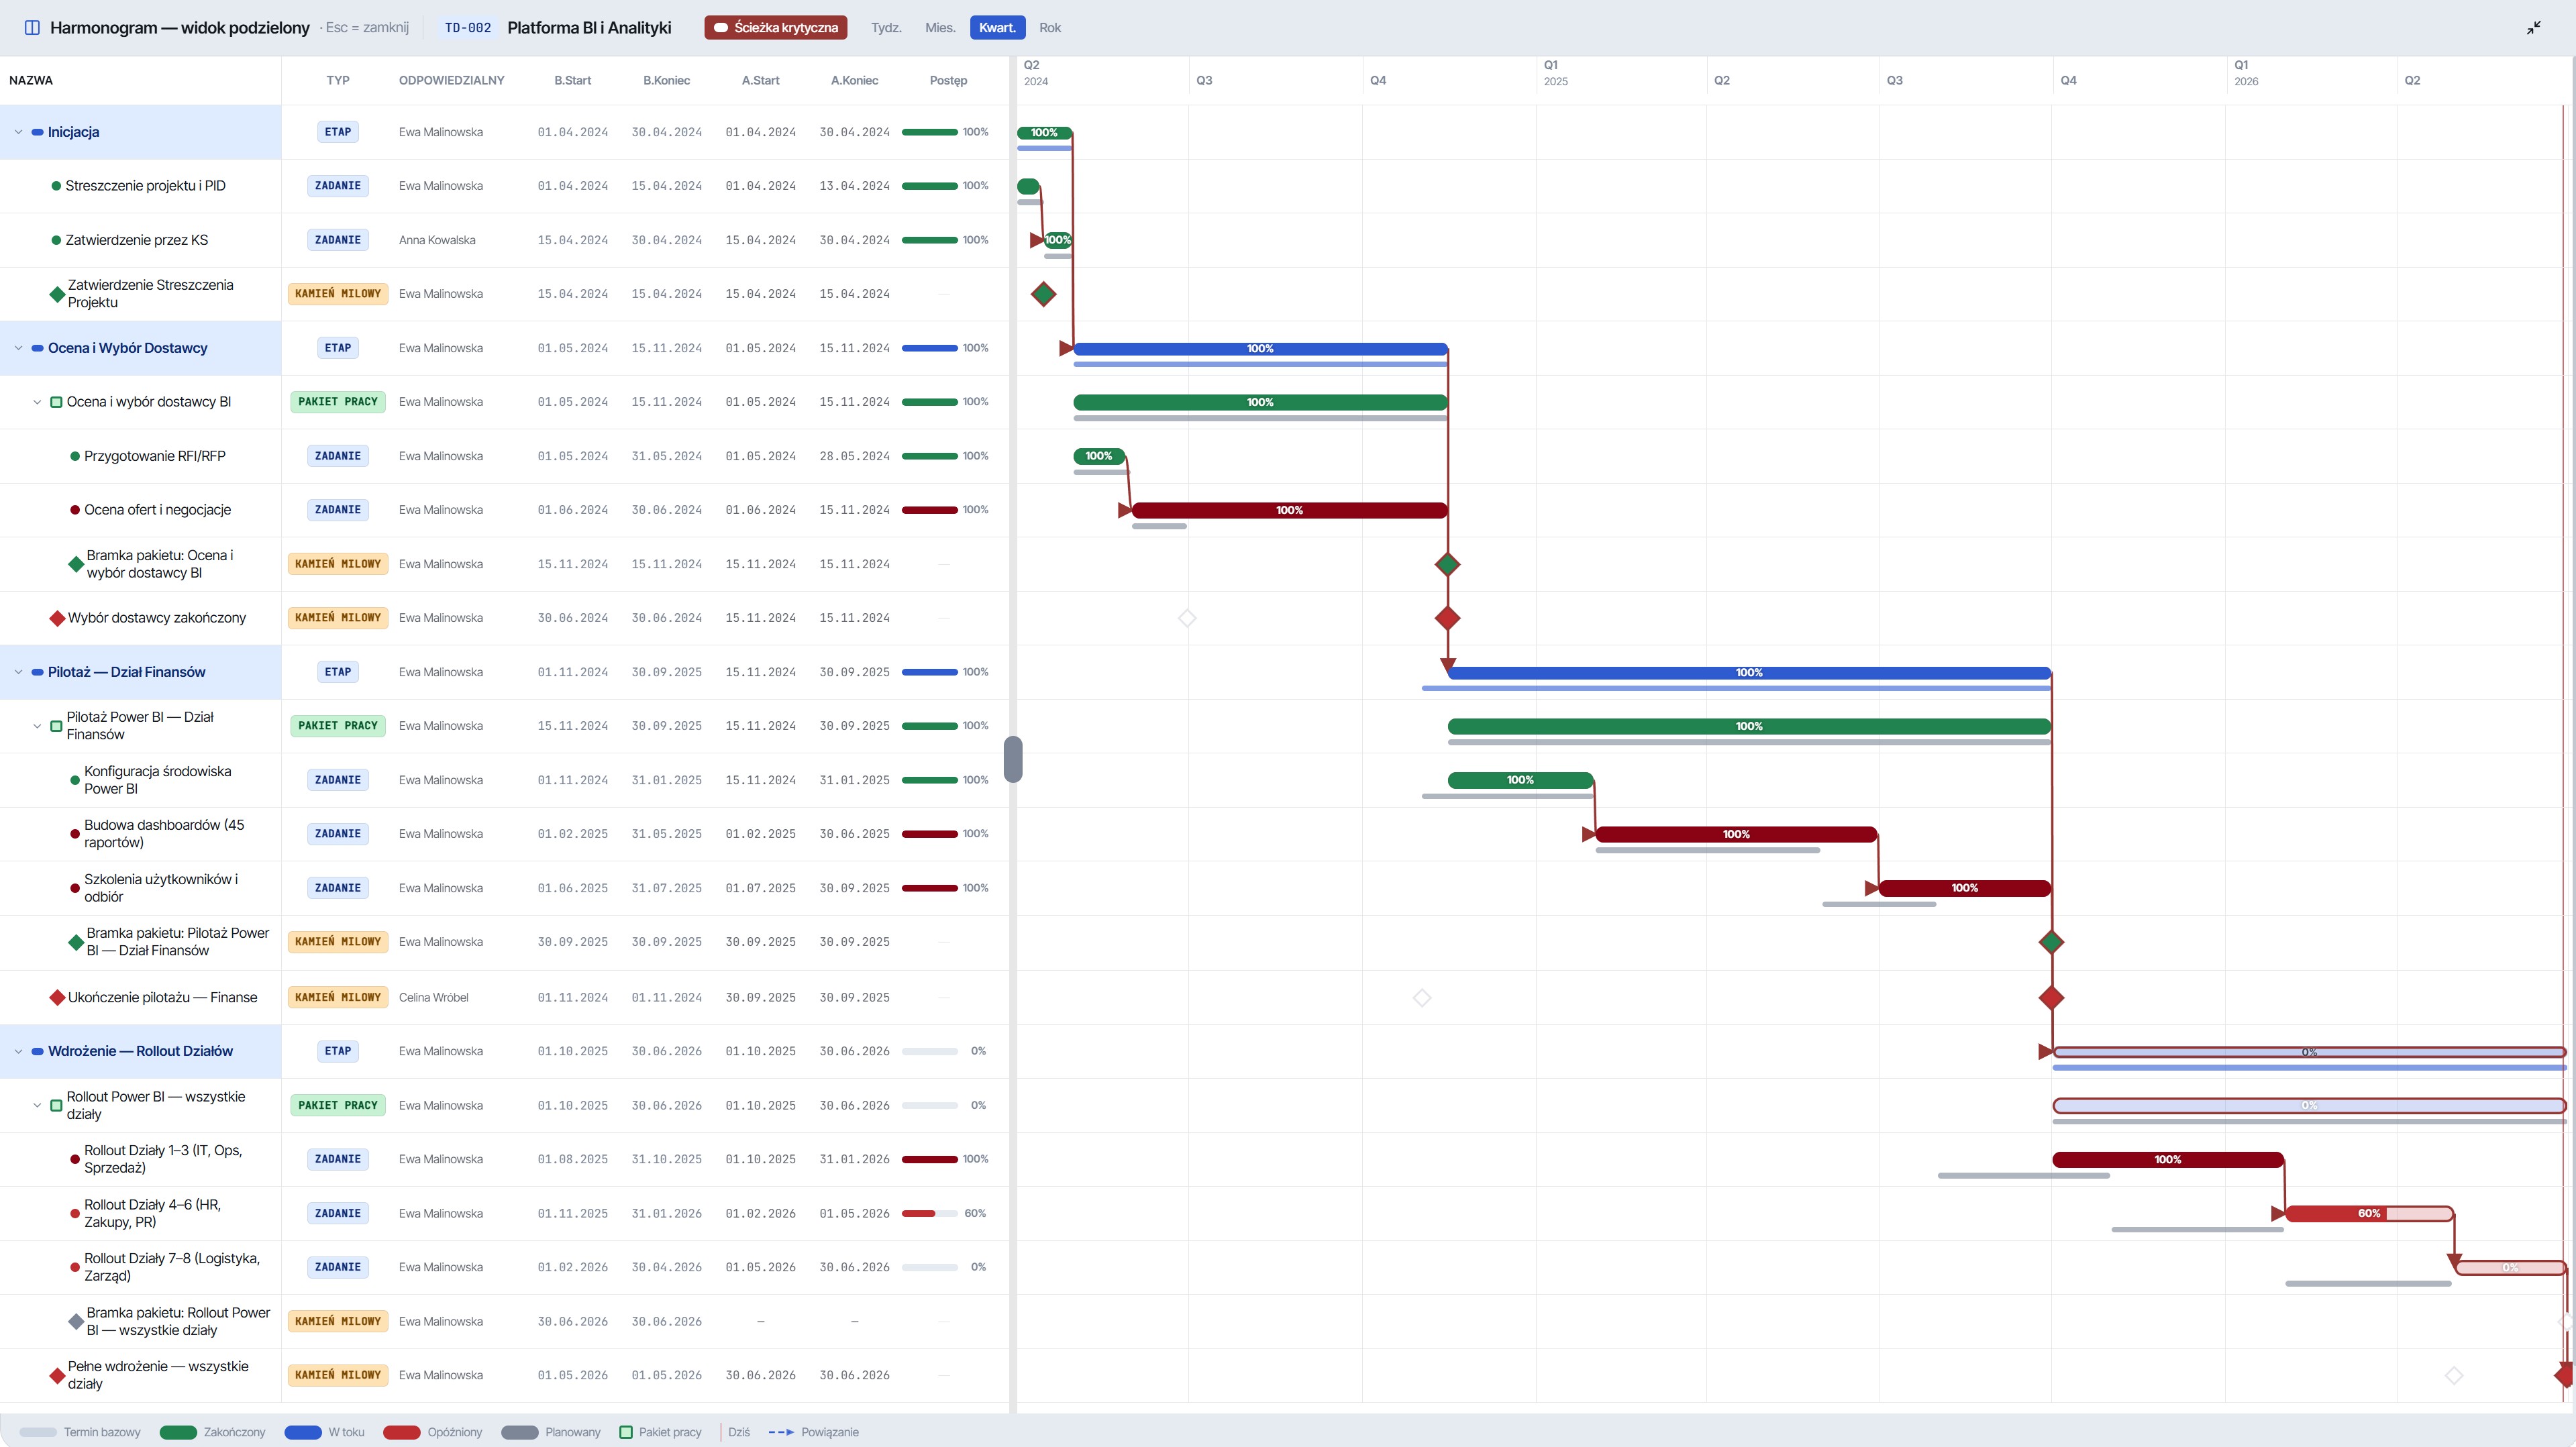The image size is (2576, 1447).
Task: Click status dot of Streszczenie projektu i PID
Action: click(56, 186)
